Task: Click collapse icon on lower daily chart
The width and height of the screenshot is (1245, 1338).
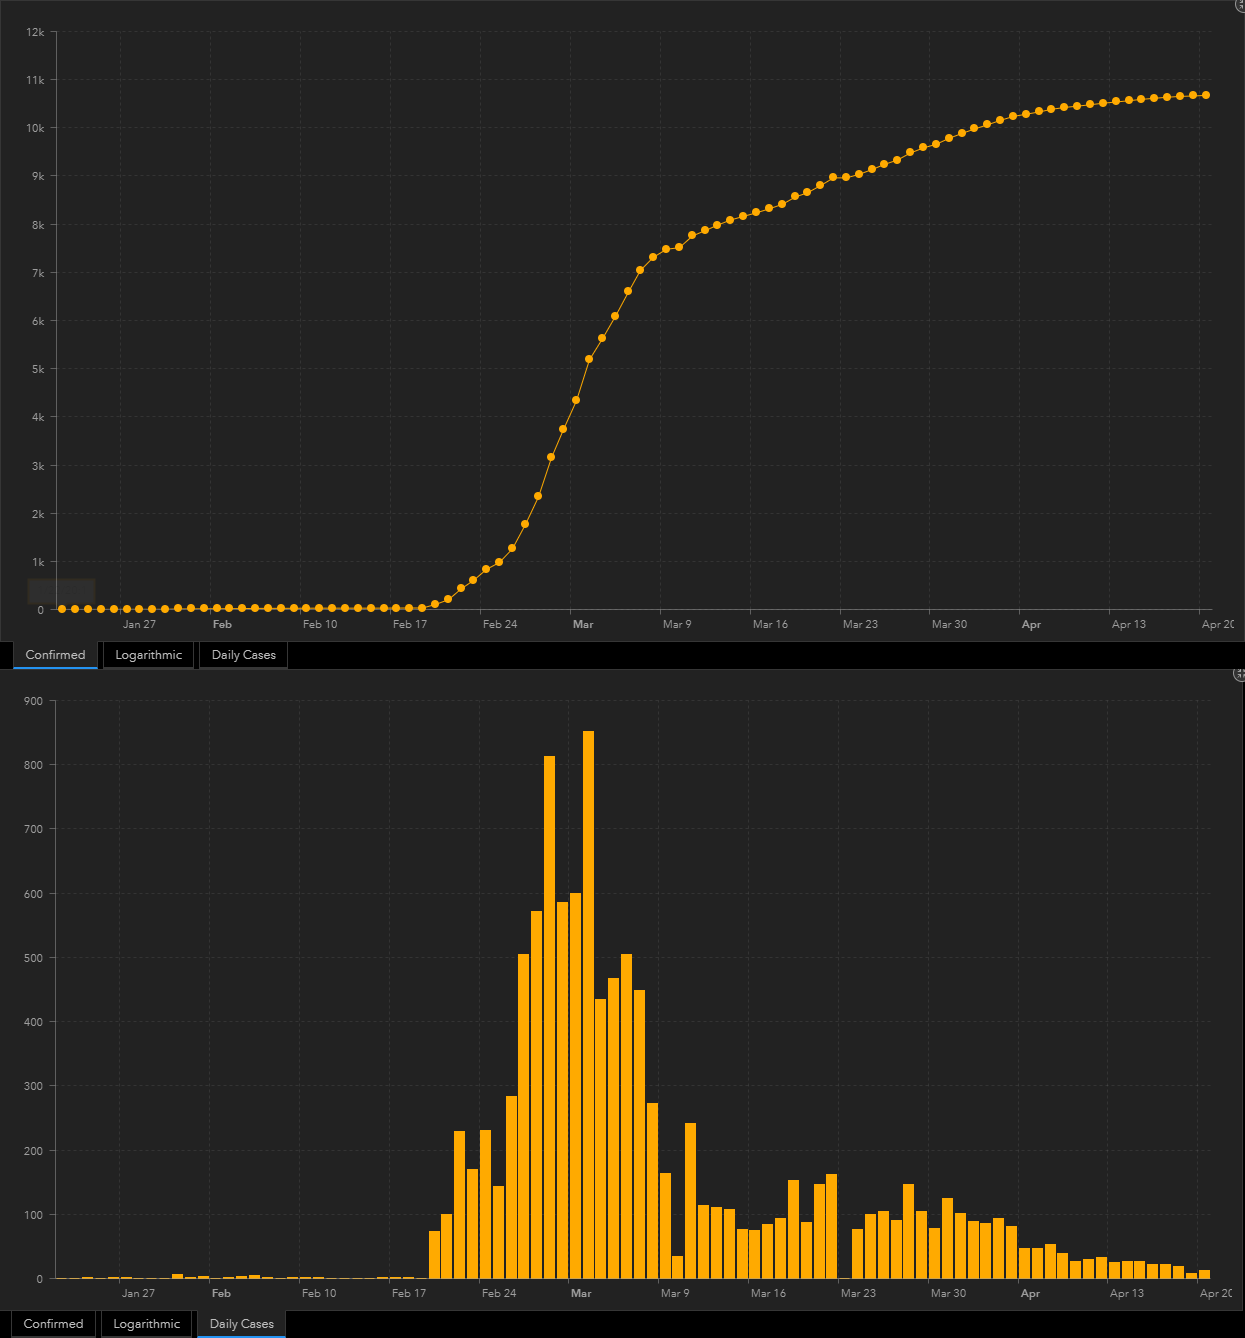Action: pos(1240,674)
